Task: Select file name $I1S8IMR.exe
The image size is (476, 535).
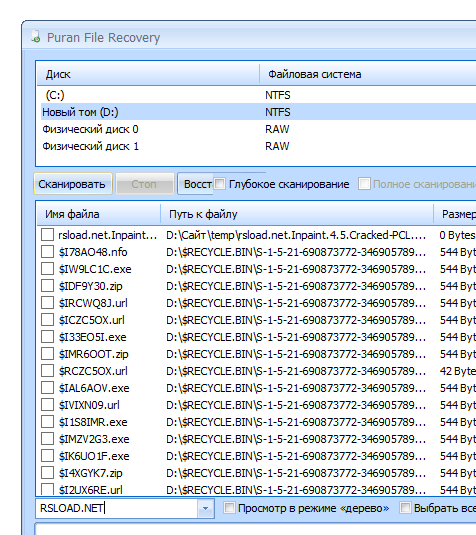Action: click(x=93, y=422)
